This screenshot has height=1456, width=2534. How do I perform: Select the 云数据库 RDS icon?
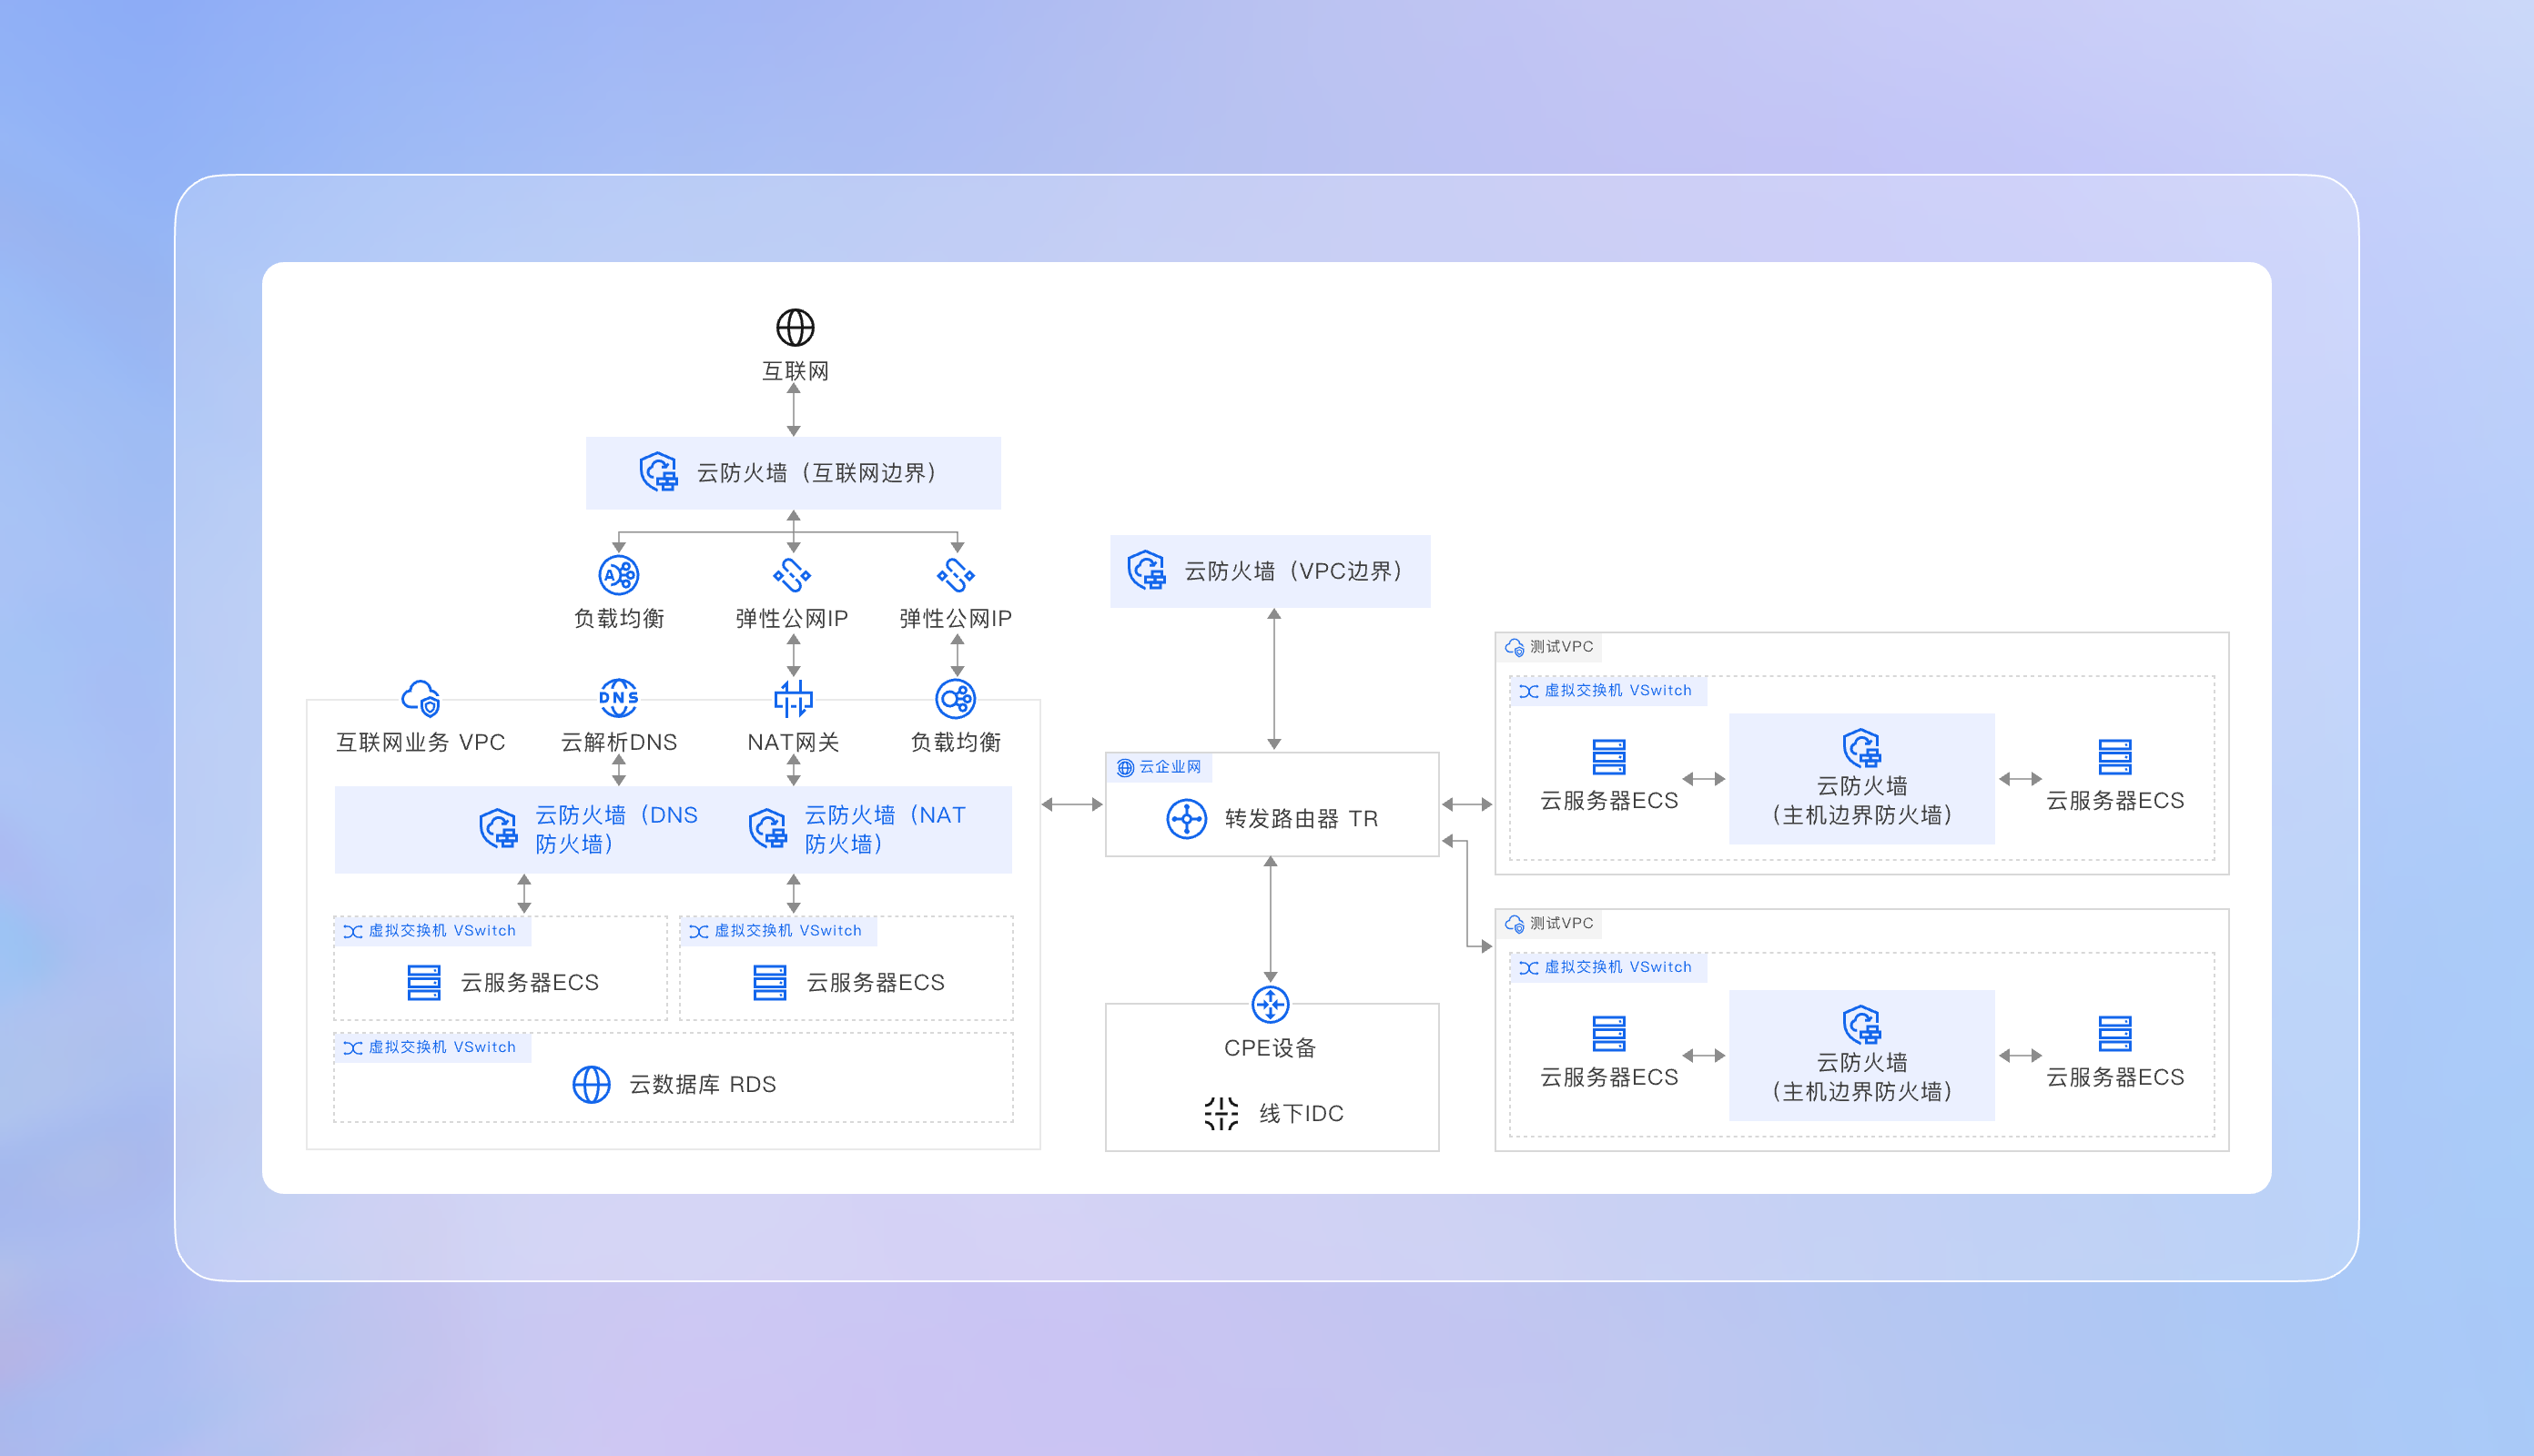(591, 1084)
